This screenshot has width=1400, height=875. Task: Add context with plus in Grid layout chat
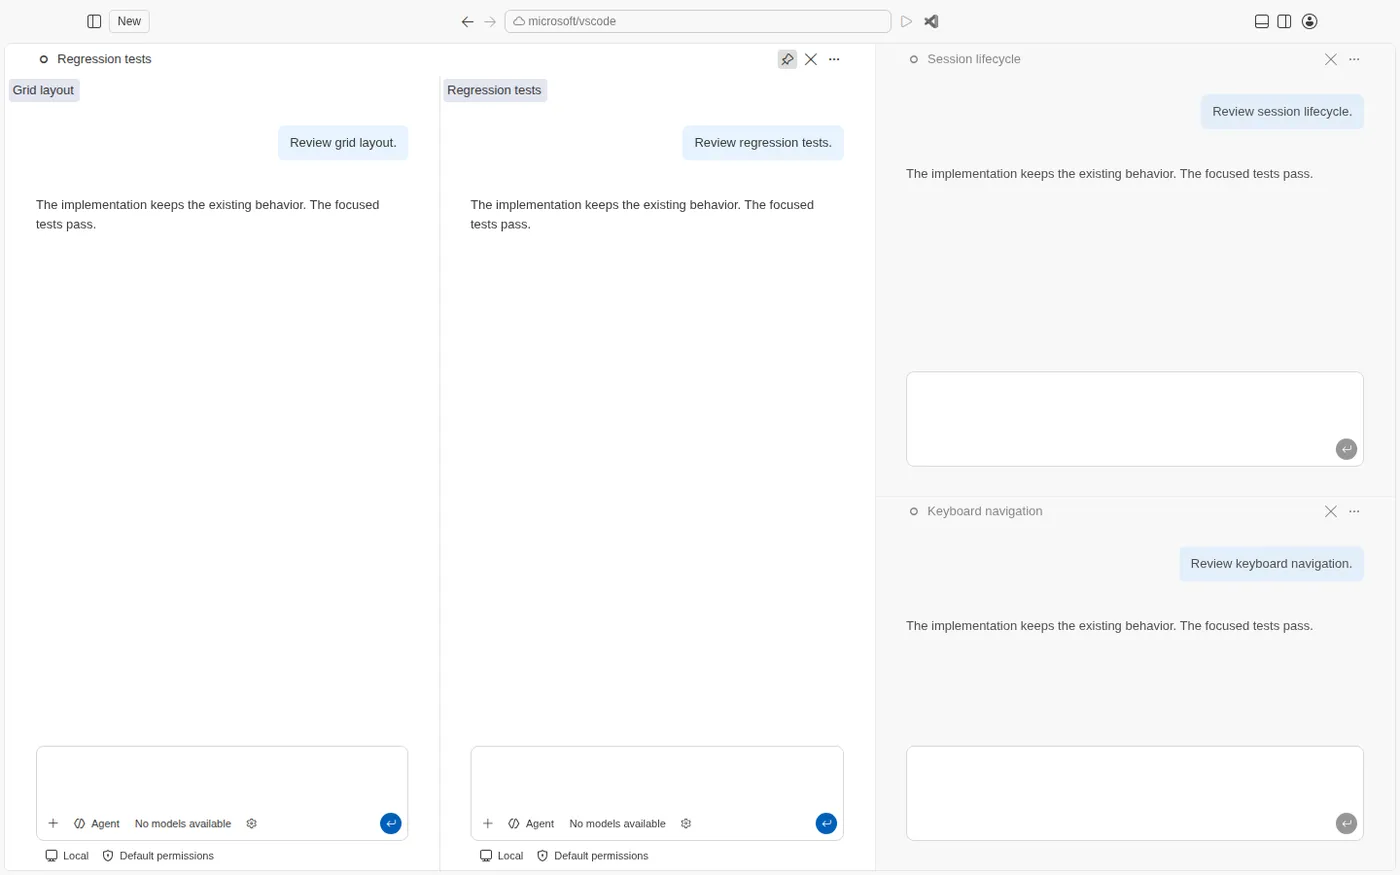(53, 824)
